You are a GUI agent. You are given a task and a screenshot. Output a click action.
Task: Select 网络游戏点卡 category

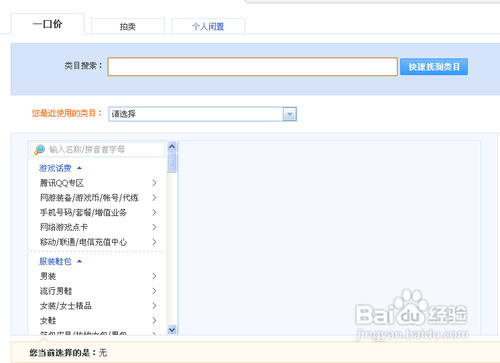(64, 227)
